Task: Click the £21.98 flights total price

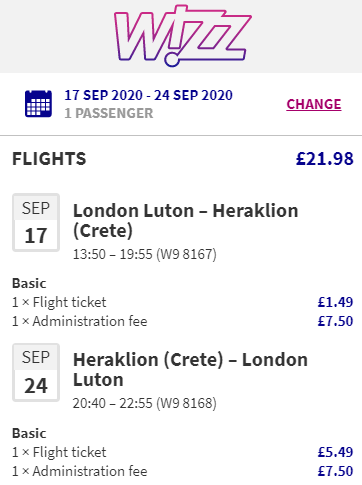Action: point(325,159)
